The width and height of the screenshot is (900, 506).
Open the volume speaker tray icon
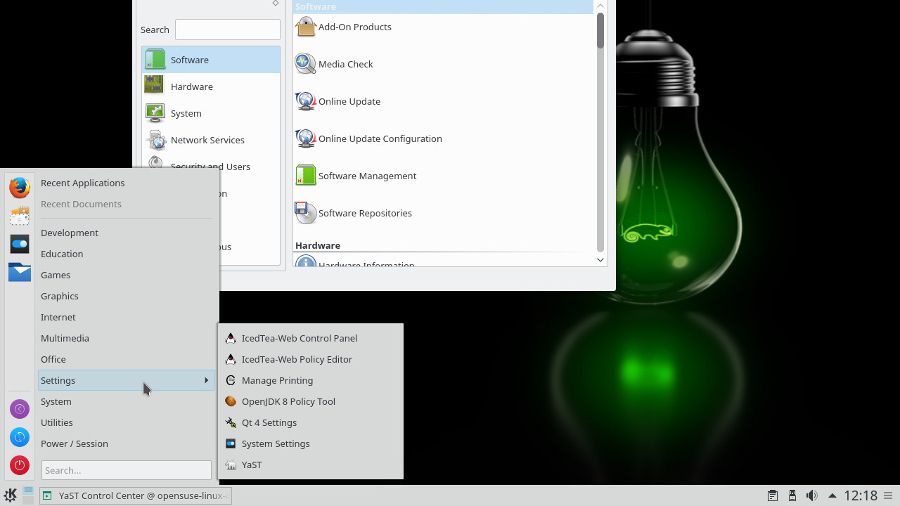coord(812,495)
